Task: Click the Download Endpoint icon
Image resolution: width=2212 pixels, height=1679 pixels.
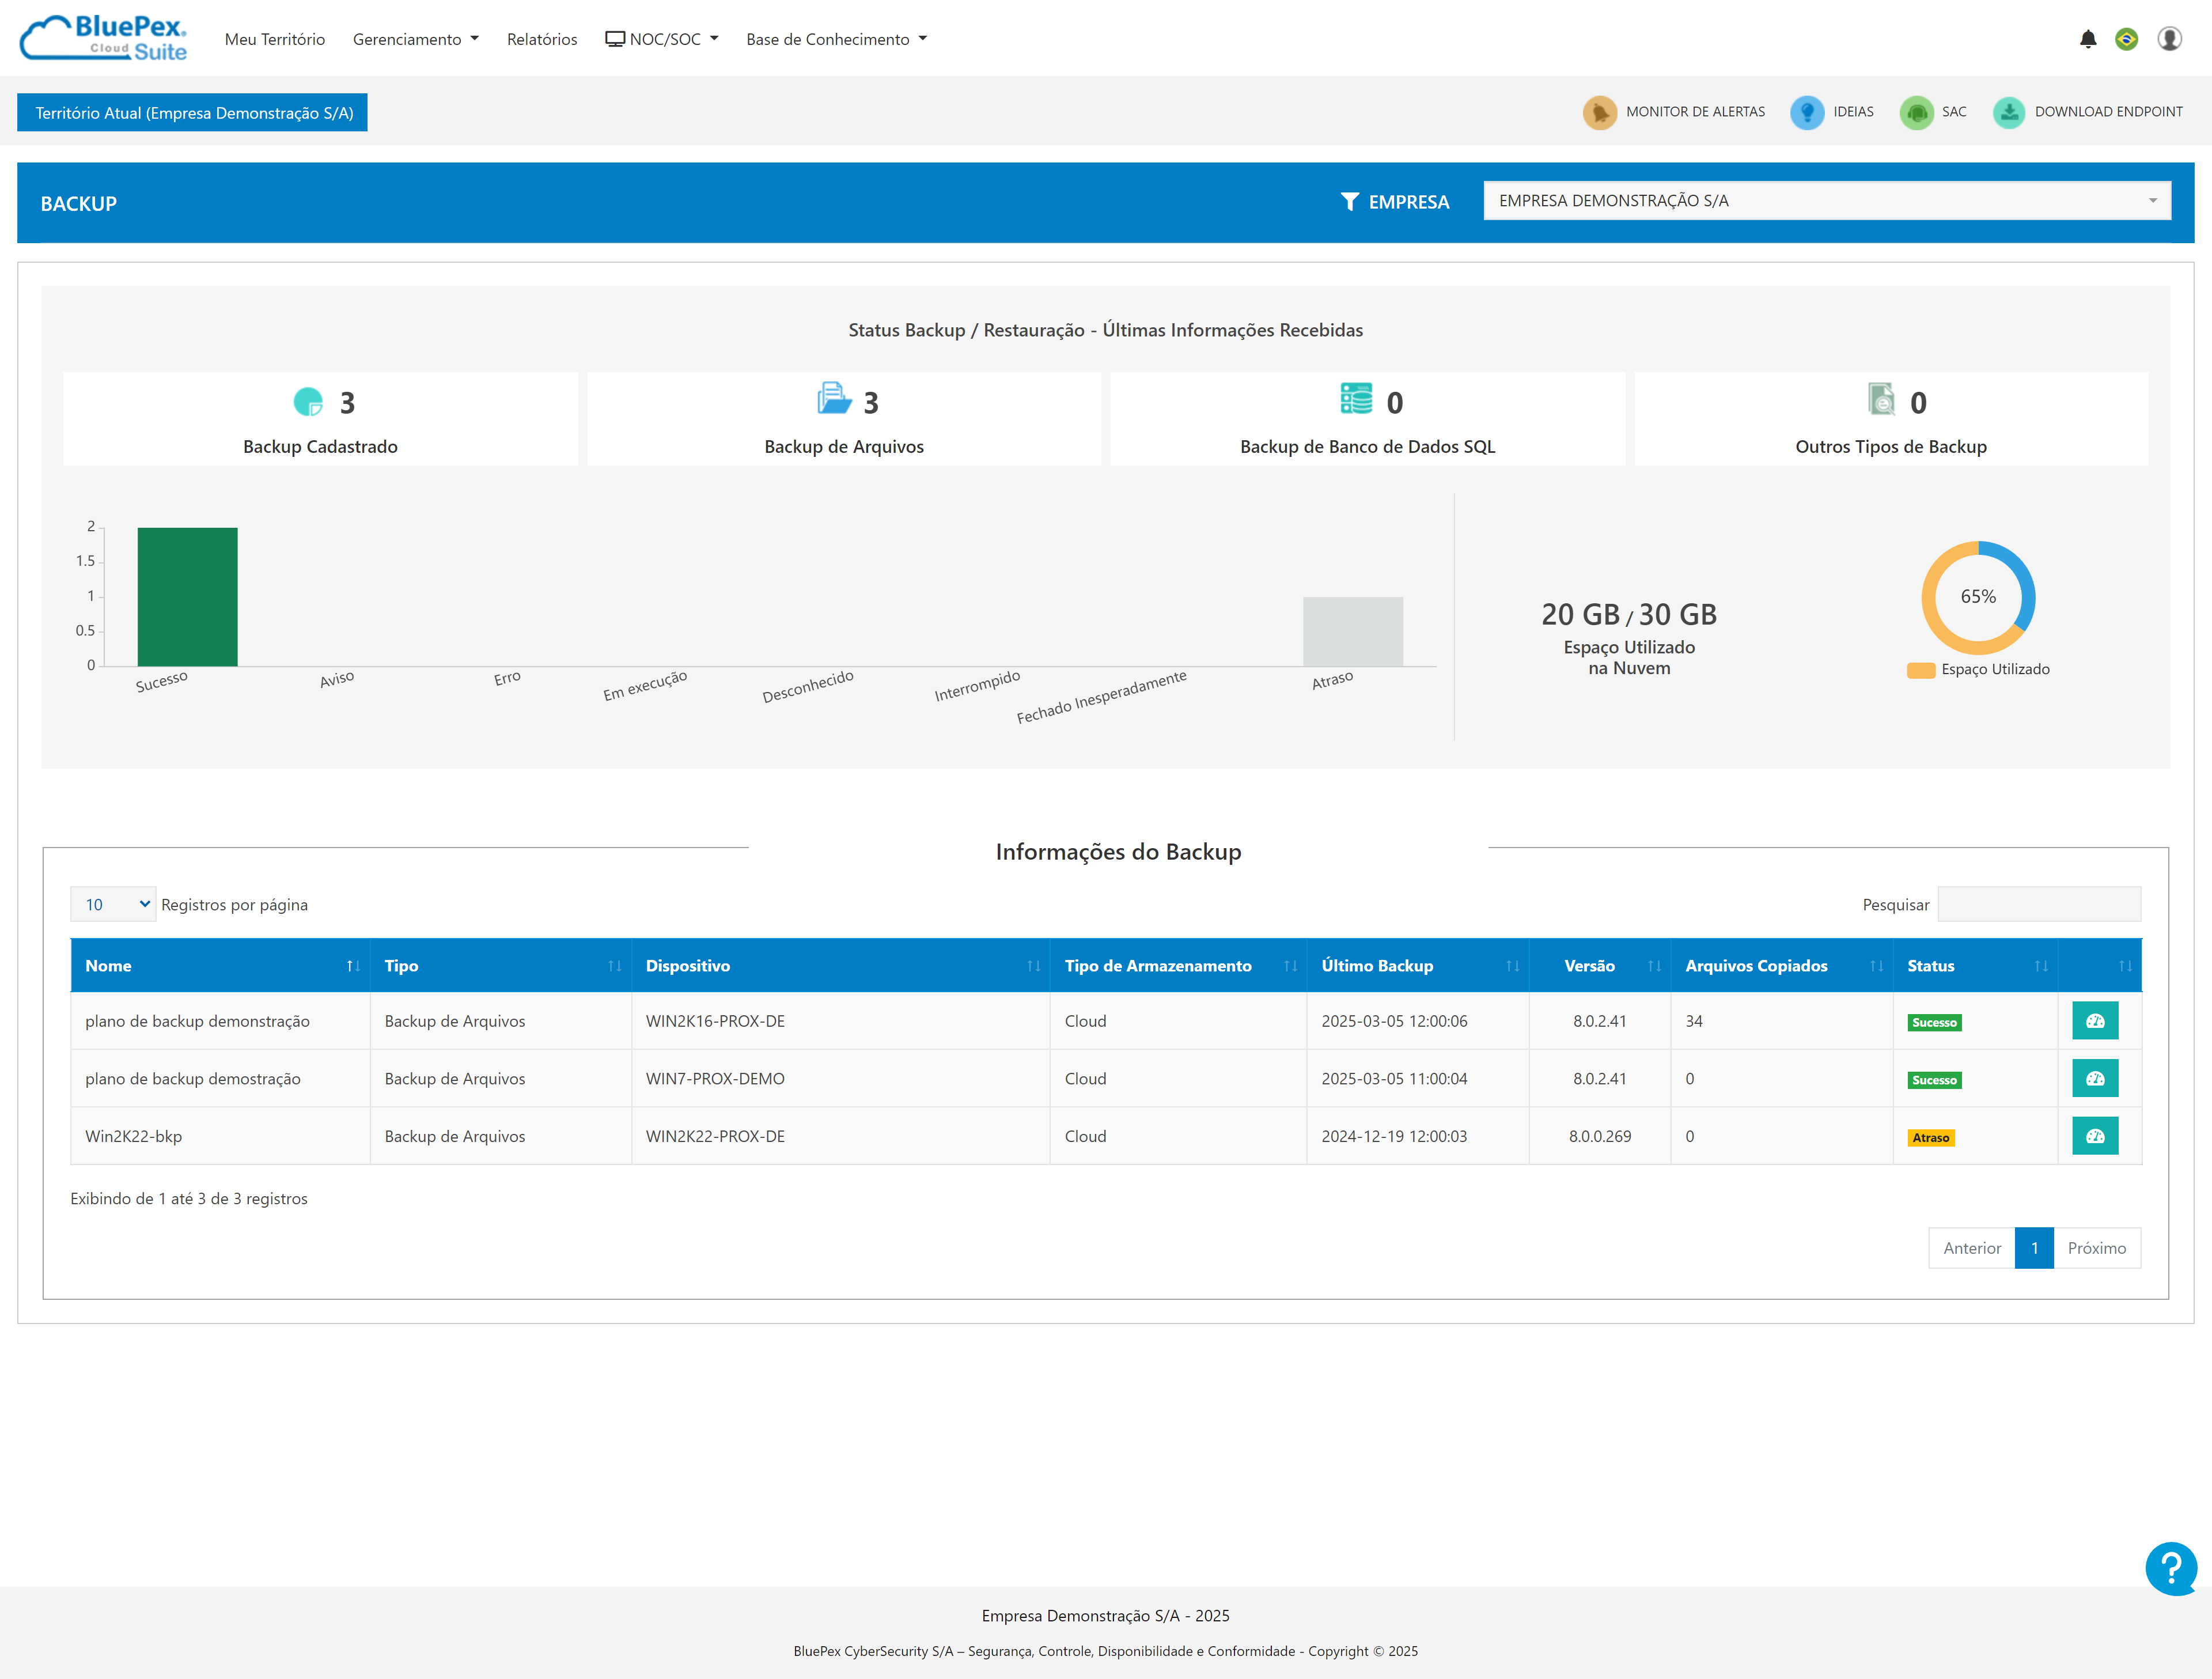Action: [x=2009, y=112]
